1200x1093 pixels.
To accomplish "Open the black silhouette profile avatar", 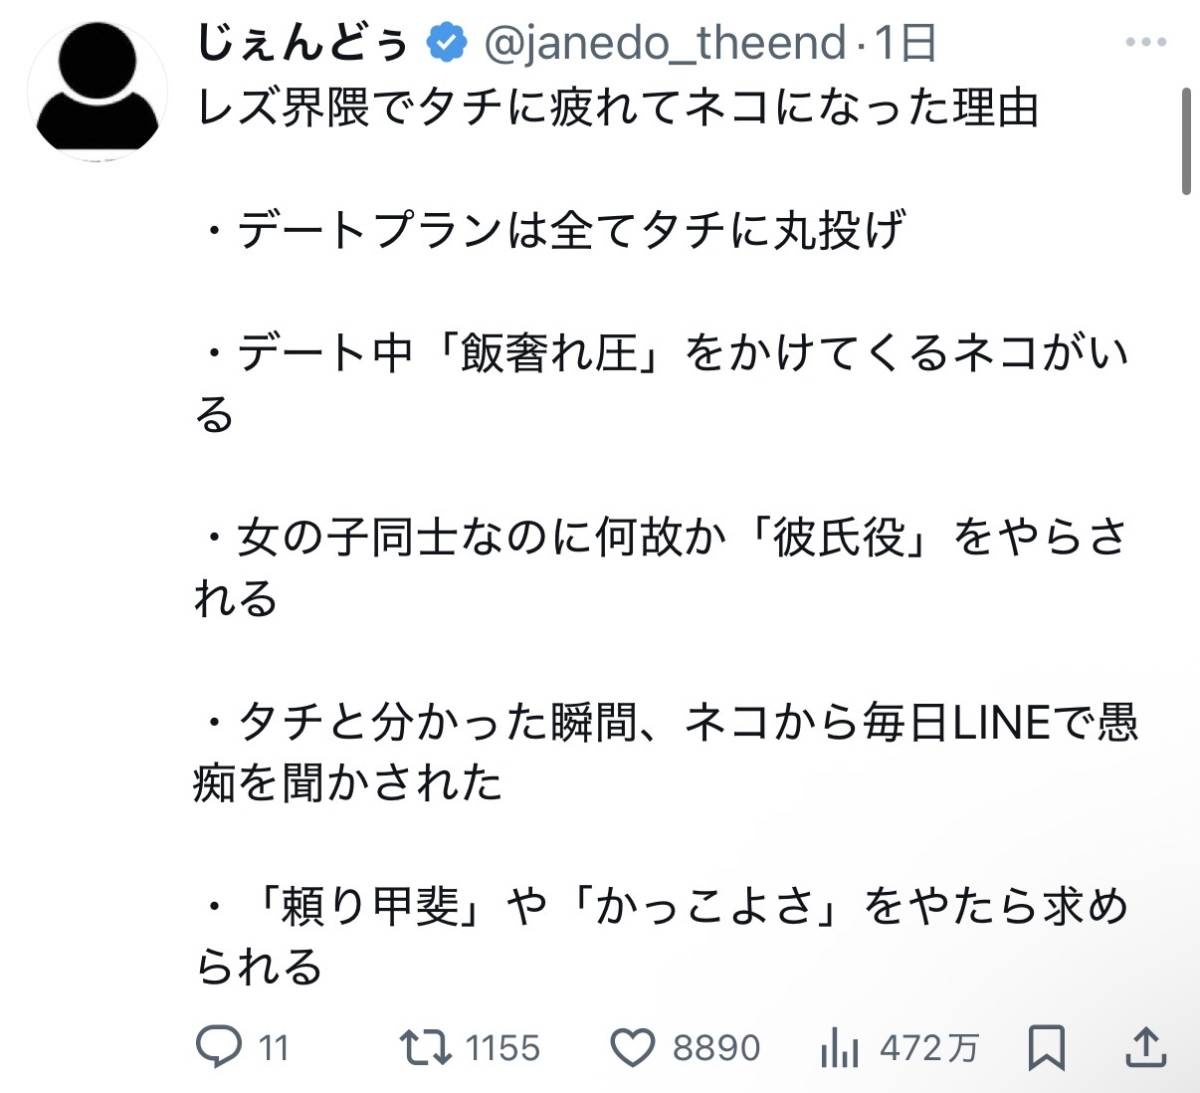I will [x=97, y=91].
